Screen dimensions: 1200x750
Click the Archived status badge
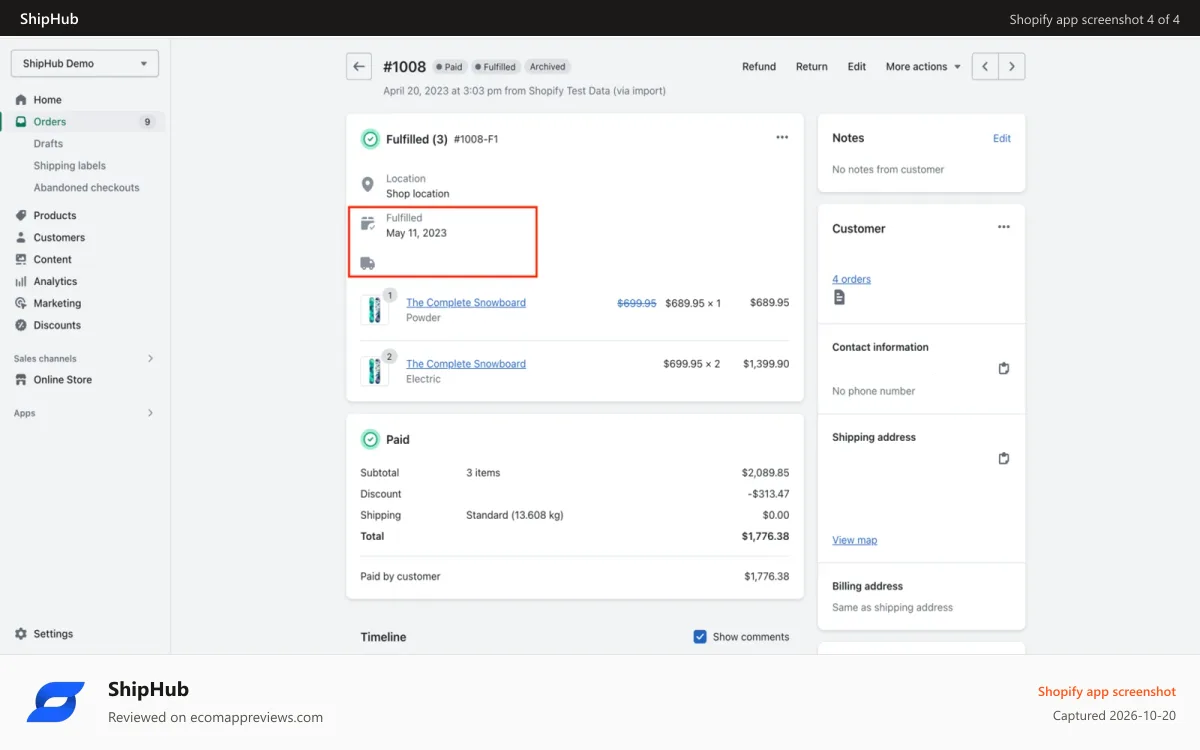pos(547,67)
